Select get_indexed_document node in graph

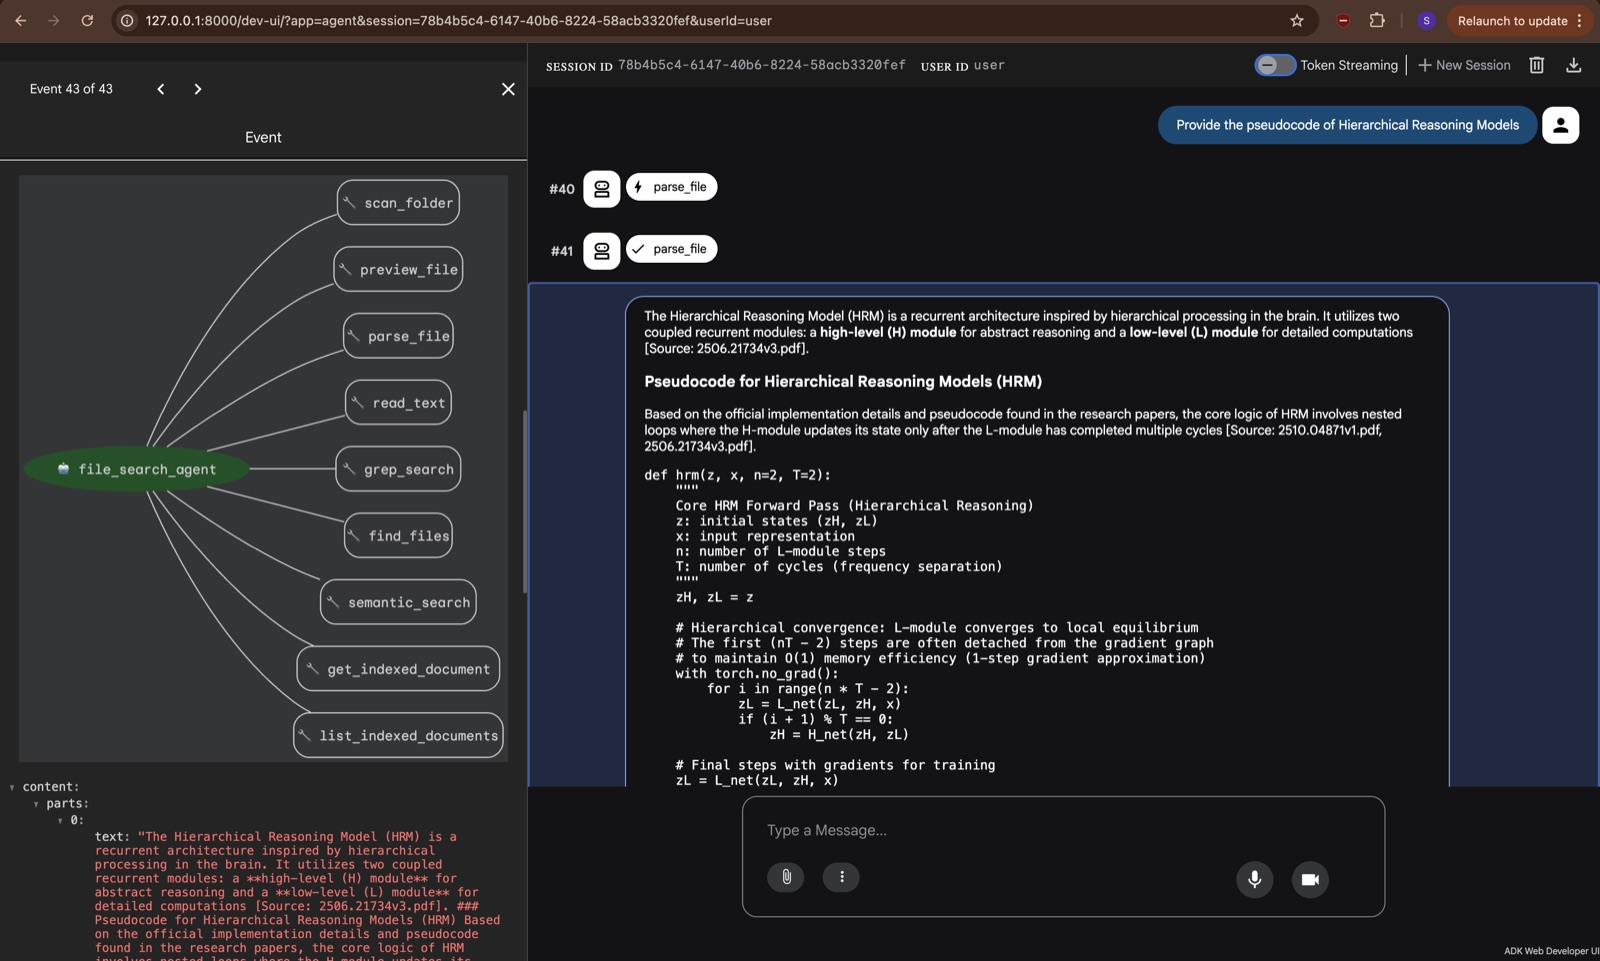398,669
